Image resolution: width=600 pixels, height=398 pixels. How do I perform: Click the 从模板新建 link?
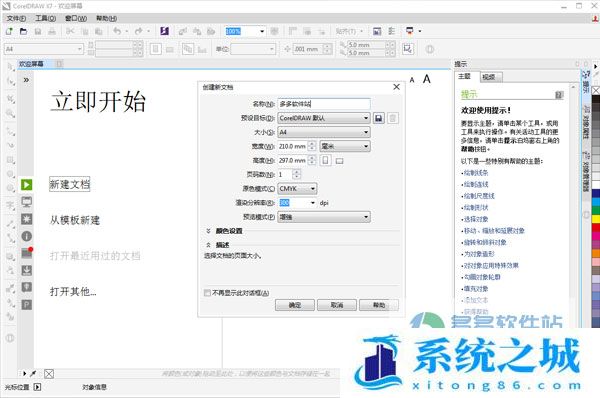tap(75, 220)
